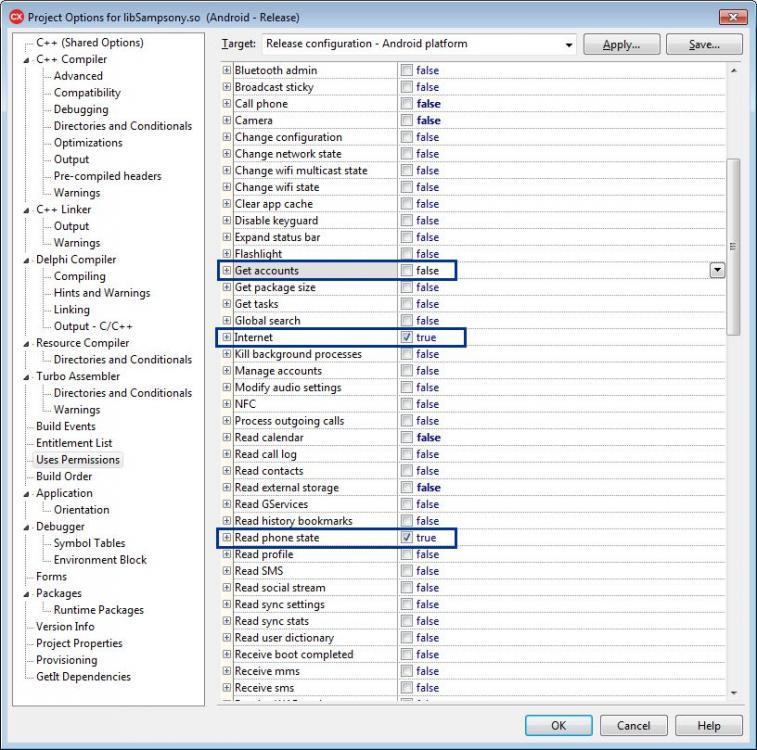The width and height of the screenshot is (757, 750).
Task: Click the scrollbar down arrow
Action: click(x=733, y=693)
